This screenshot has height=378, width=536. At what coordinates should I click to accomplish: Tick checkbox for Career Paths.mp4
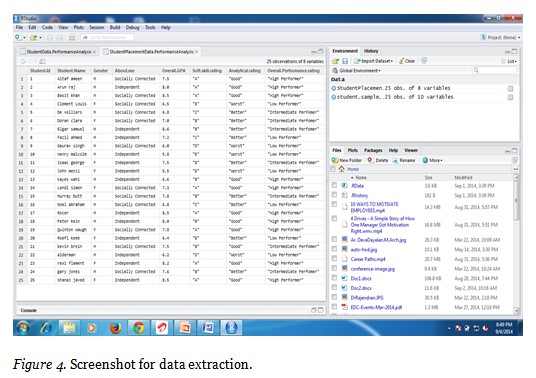[x=334, y=258]
